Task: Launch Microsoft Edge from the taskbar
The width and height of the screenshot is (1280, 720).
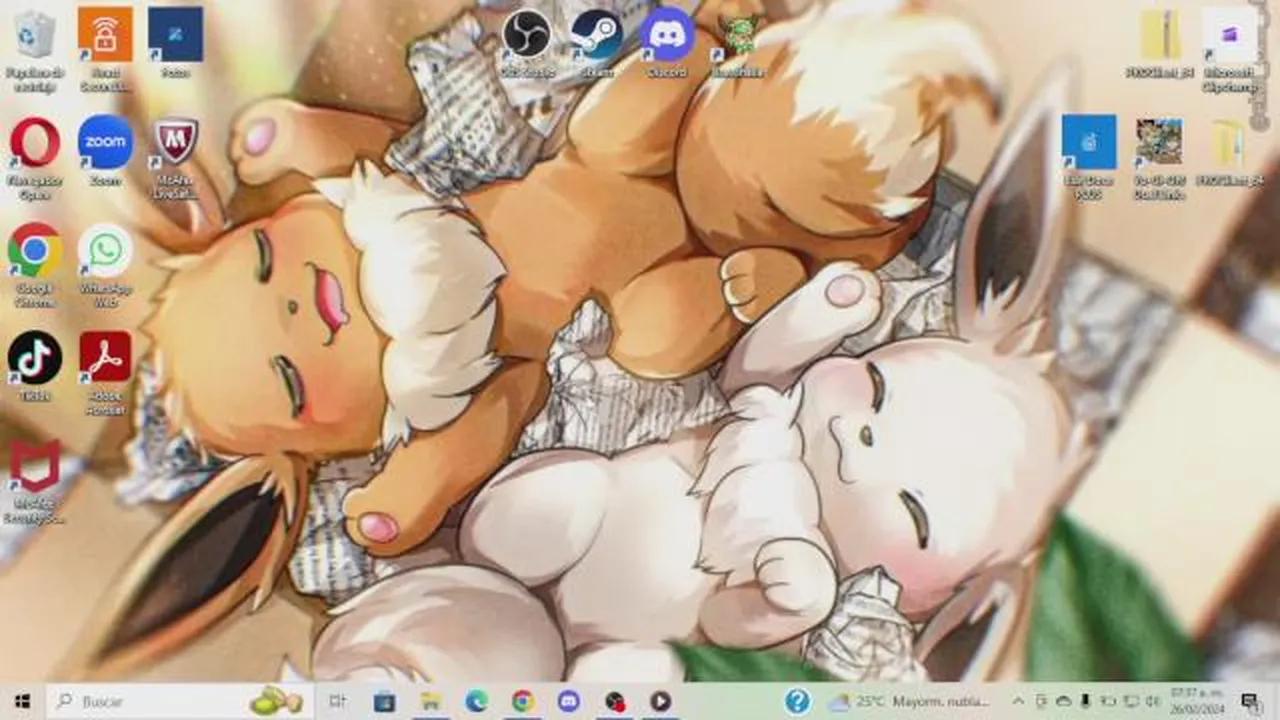Action: (477, 701)
